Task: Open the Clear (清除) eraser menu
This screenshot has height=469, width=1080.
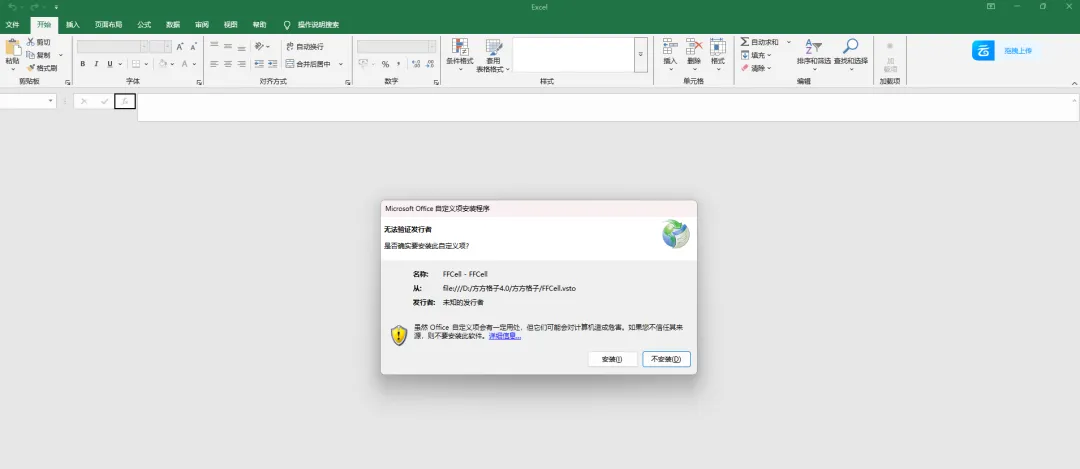Action: [756, 68]
